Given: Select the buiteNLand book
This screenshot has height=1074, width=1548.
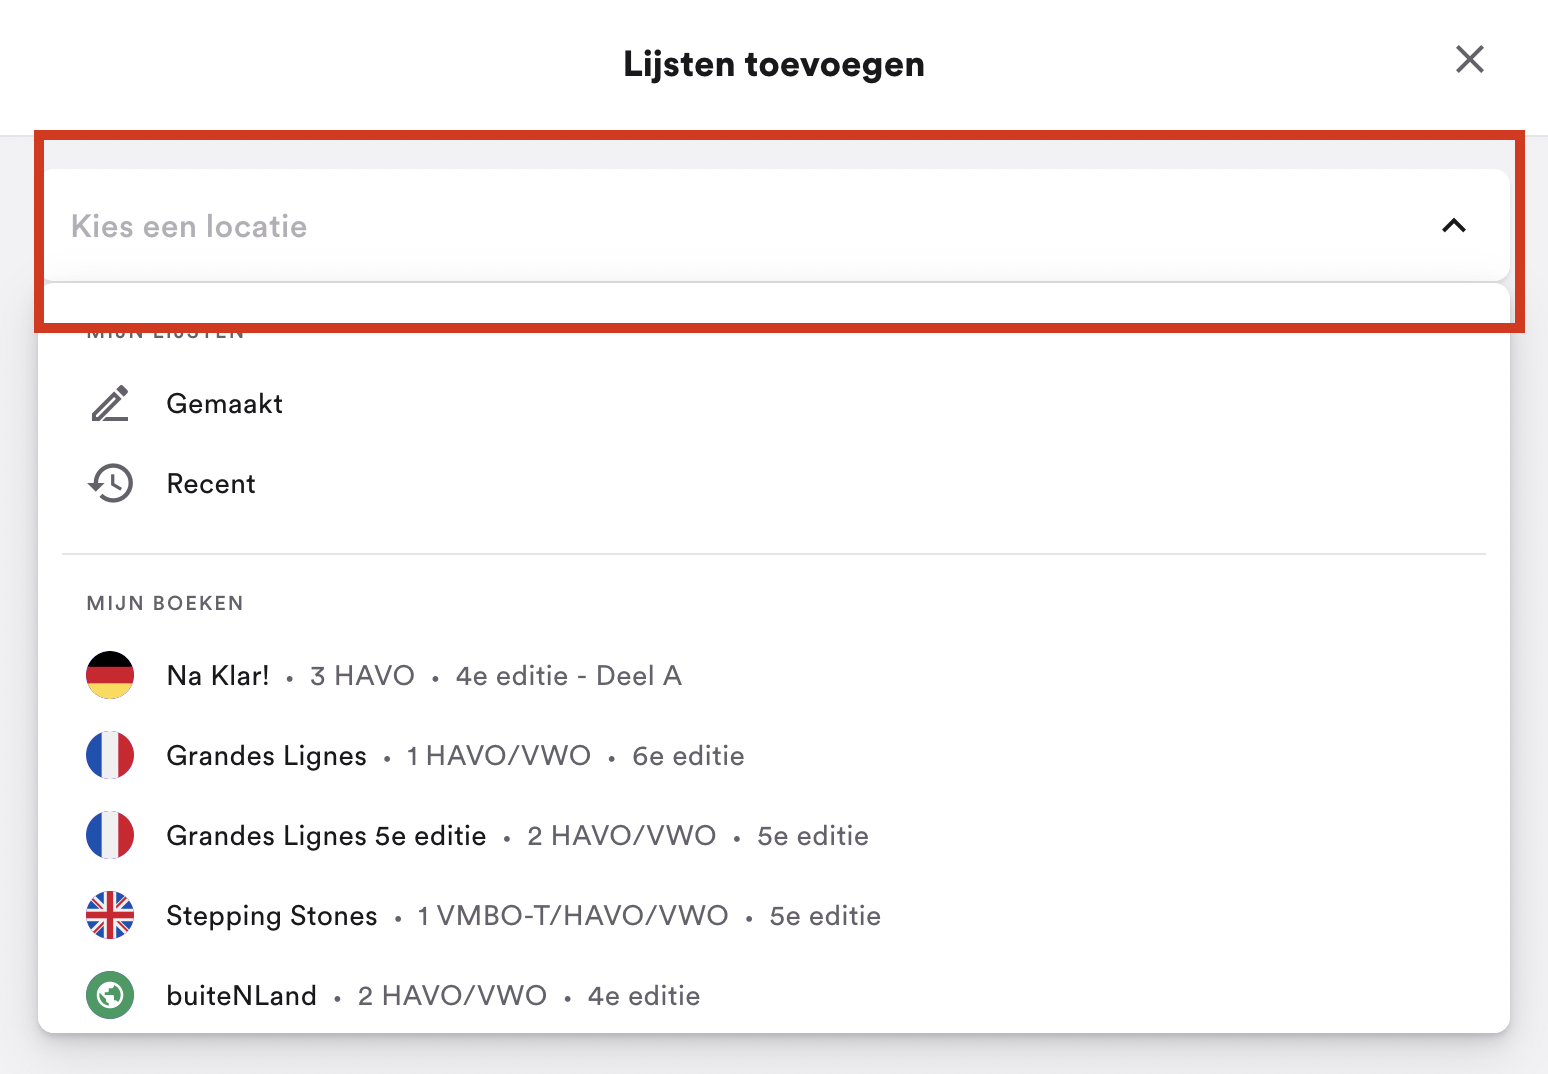Looking at the screenshot, I should point(773,996).
